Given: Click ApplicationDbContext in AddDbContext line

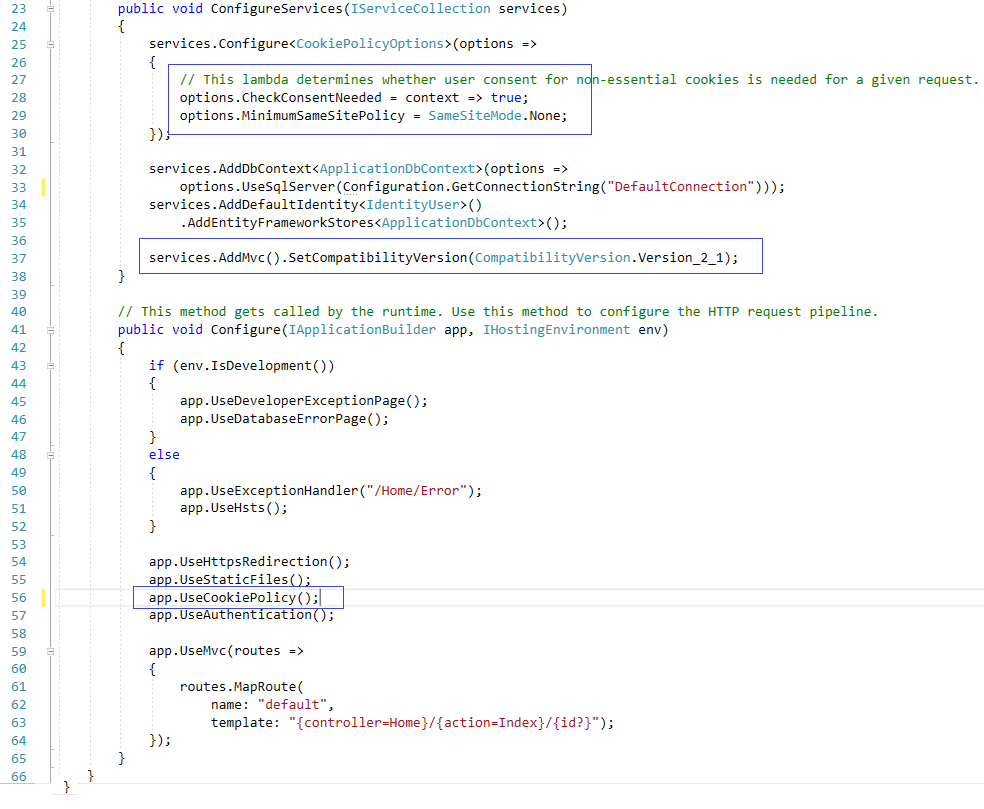Looking at the screenshot, I should 397,169.
